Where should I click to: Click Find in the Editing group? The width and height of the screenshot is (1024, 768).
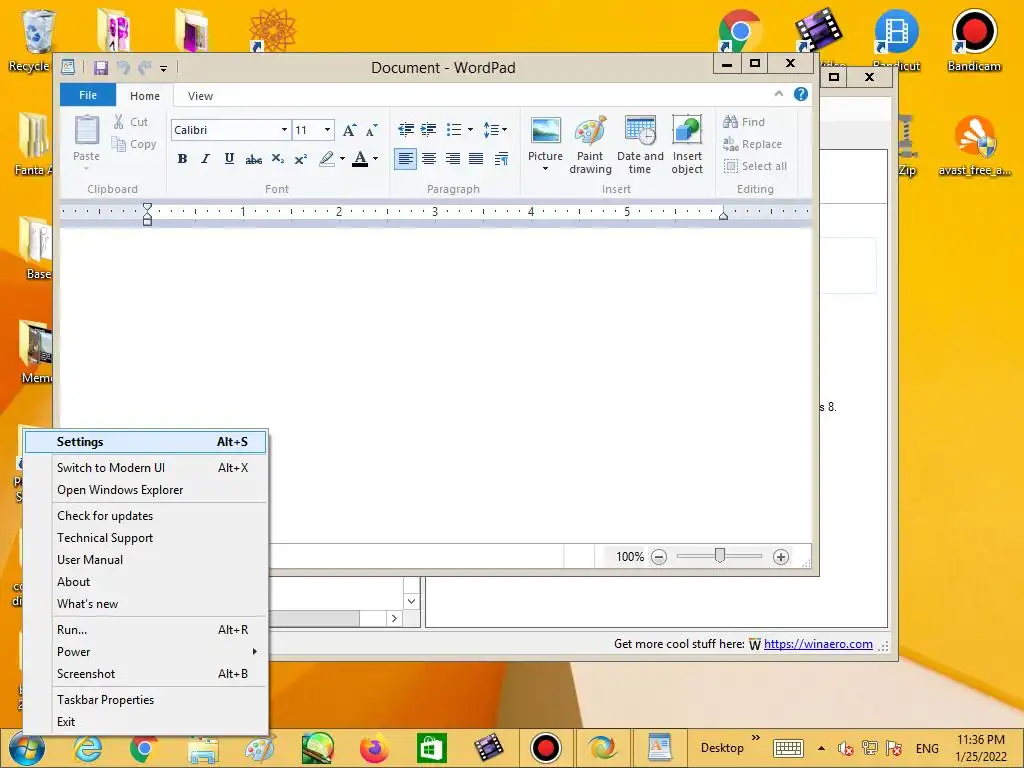pos(744,121)
